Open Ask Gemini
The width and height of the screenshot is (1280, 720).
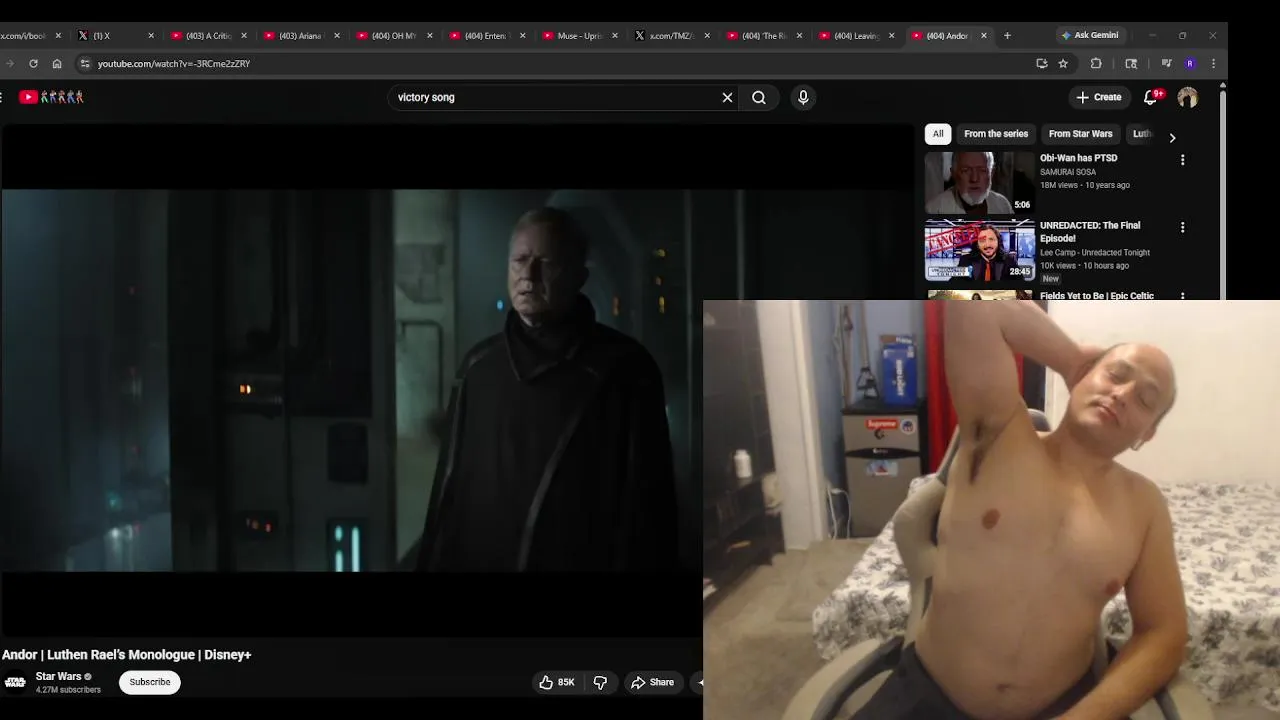point(1090,35)
